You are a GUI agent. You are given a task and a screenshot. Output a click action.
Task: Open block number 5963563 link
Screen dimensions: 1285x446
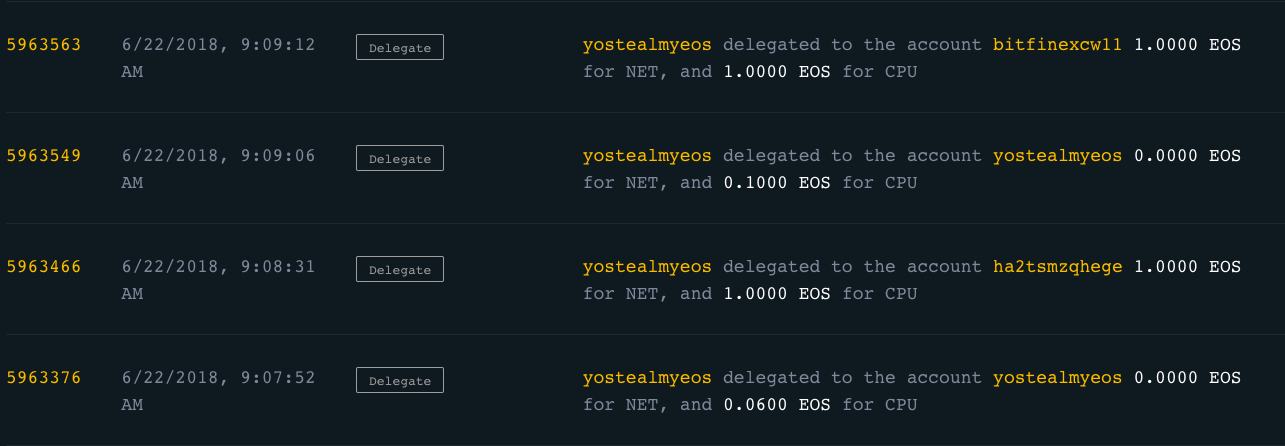44,45
